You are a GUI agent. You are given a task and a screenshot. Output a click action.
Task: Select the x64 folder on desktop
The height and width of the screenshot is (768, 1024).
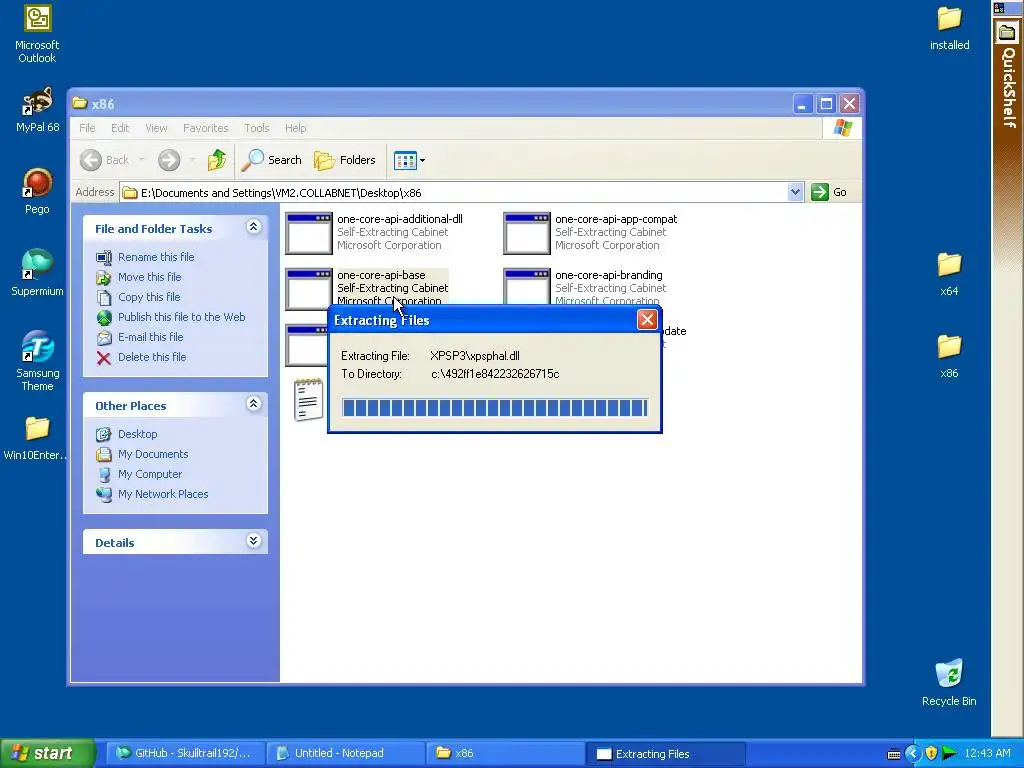tap(950, 274)
